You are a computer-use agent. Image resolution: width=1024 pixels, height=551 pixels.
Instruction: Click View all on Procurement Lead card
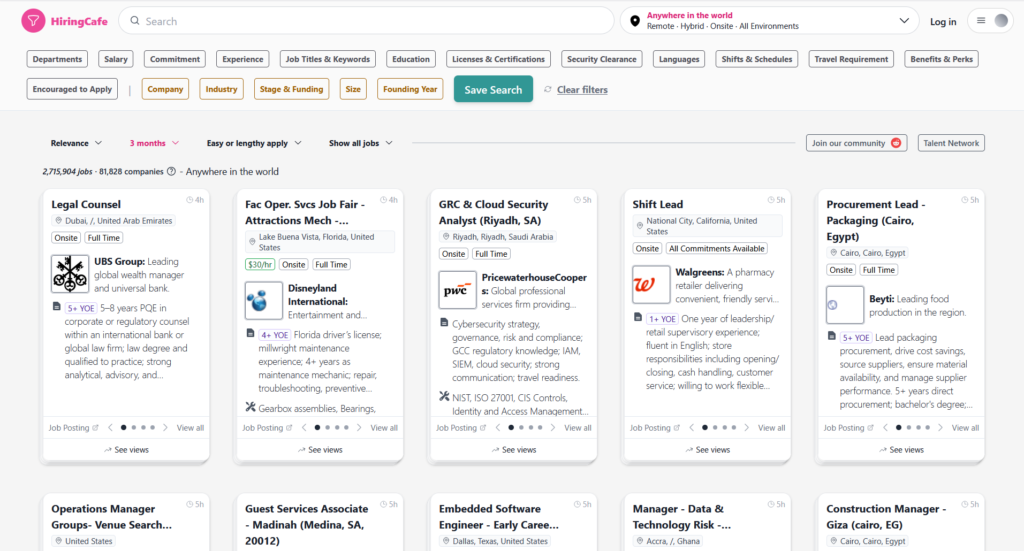(x=965, y=428)
